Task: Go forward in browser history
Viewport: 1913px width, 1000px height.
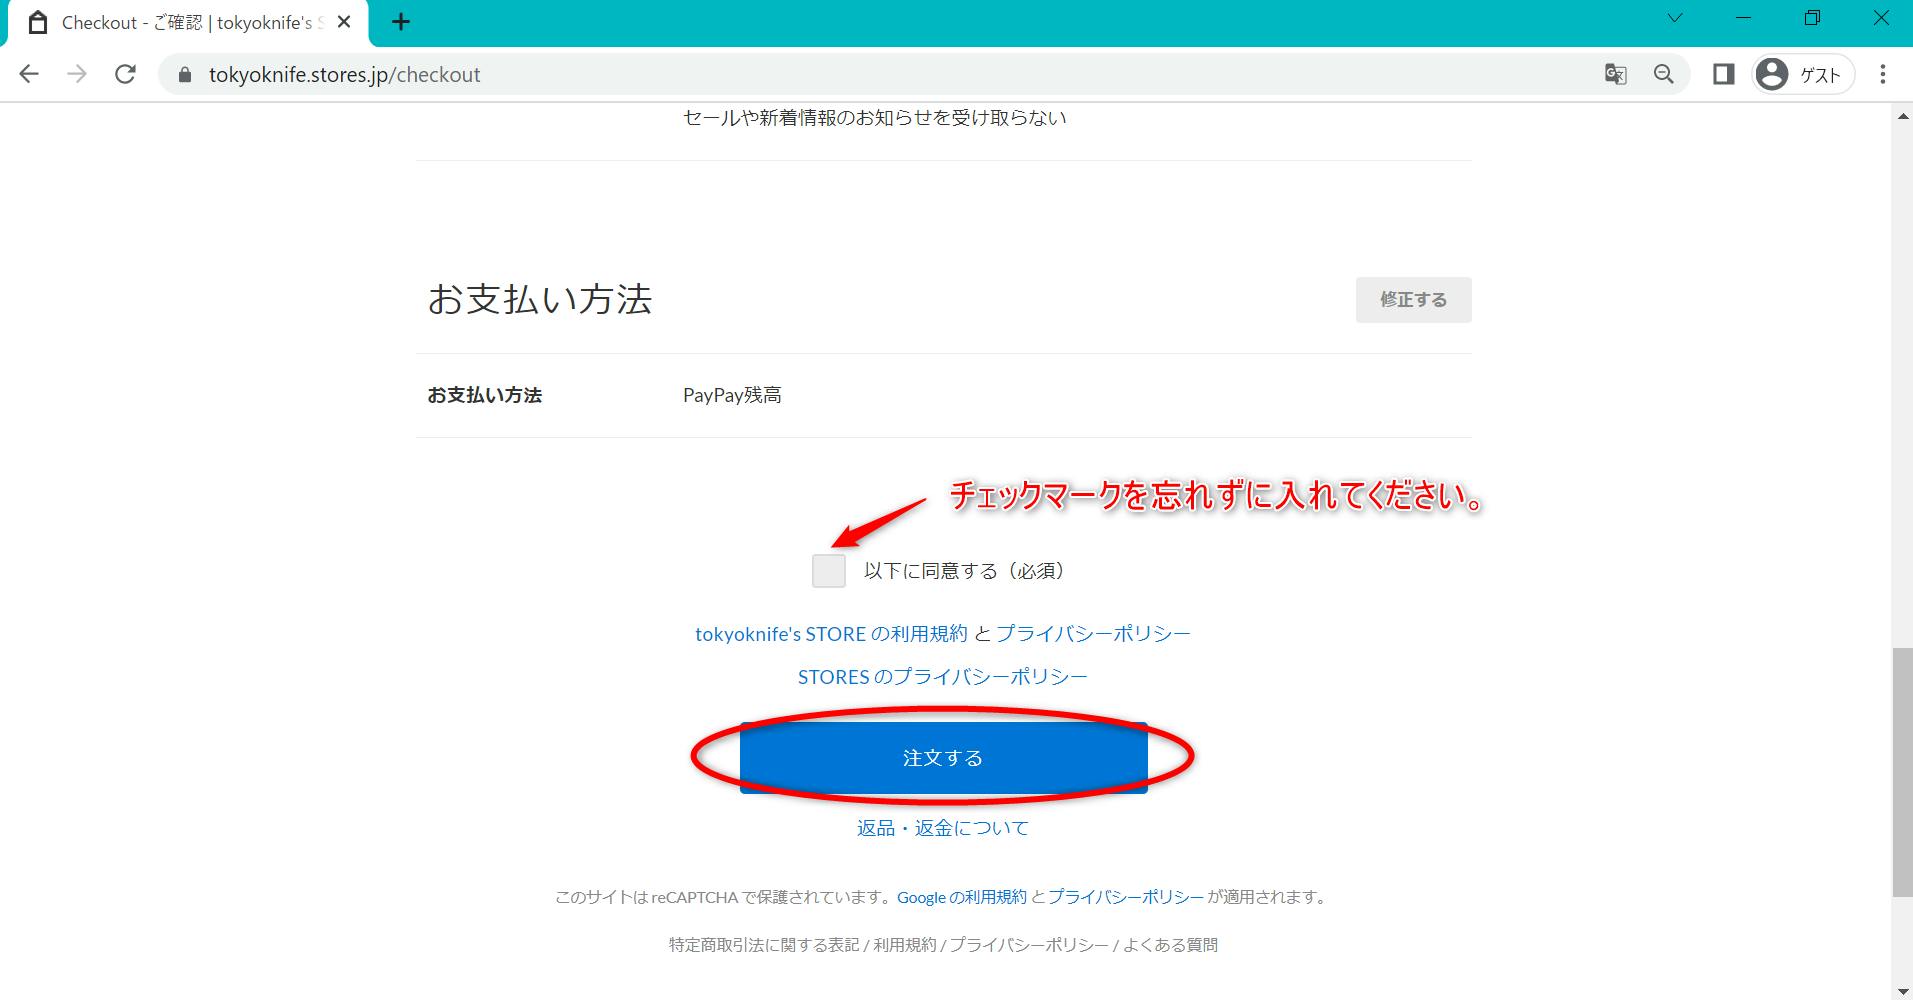Action: tap(77, 74)
